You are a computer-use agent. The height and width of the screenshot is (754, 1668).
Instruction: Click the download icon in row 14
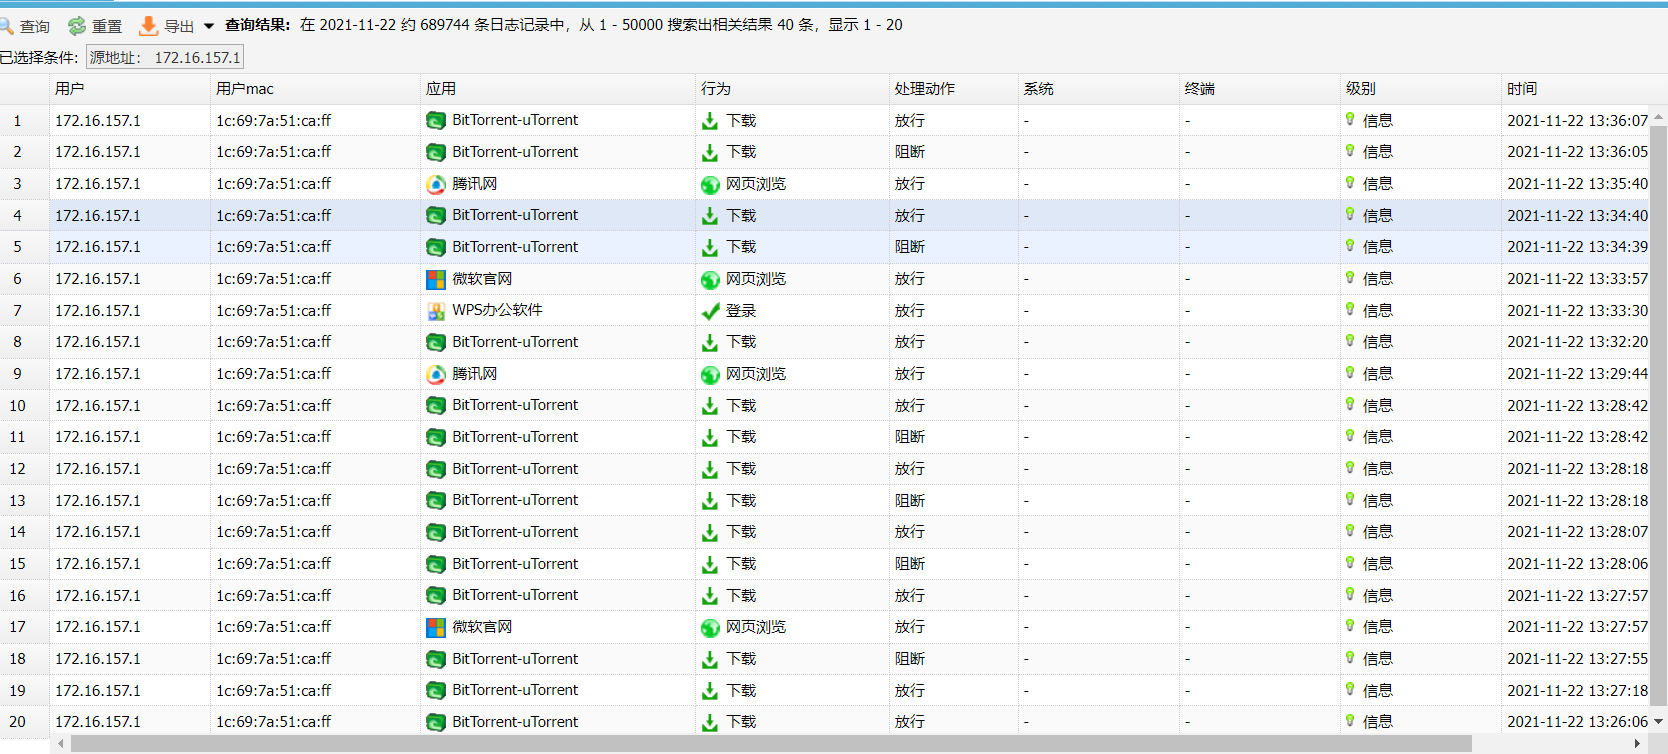[x=710, y=533]
